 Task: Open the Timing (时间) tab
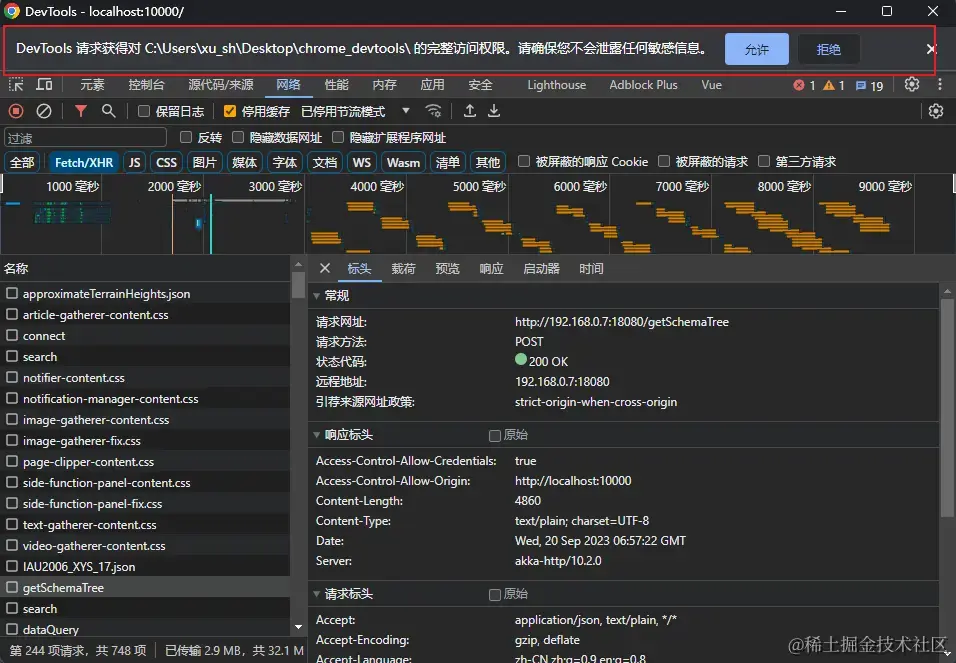point(591,268)
